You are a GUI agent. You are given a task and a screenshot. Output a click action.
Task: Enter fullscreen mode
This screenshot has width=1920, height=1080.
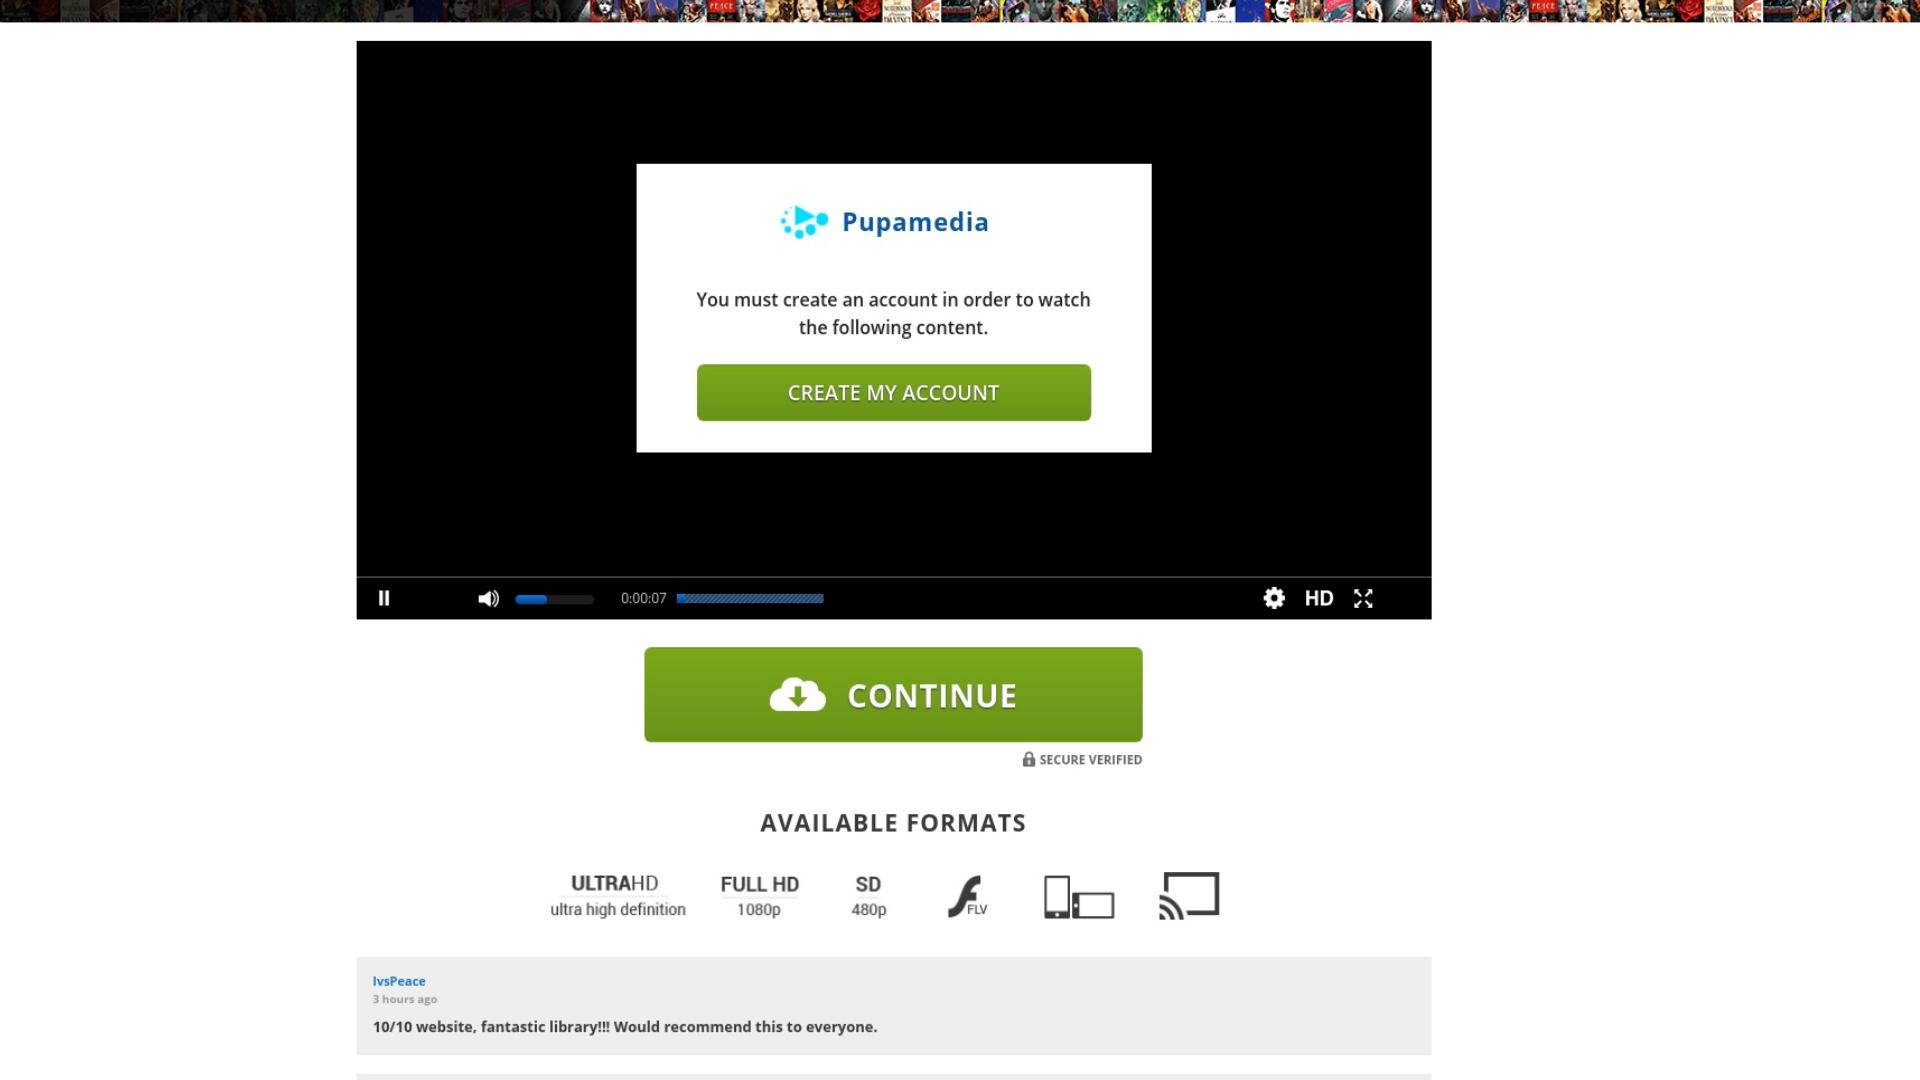(x=1363, y=598)
